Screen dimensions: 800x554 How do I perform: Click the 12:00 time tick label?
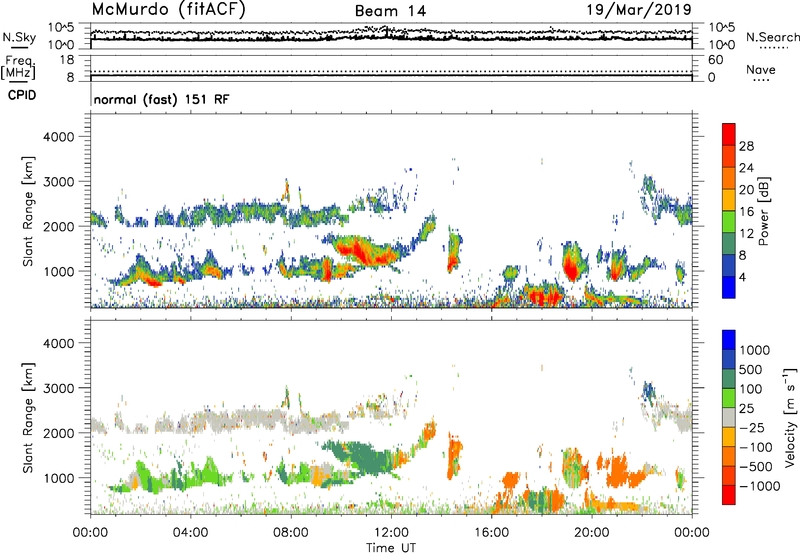pos(391,533)
